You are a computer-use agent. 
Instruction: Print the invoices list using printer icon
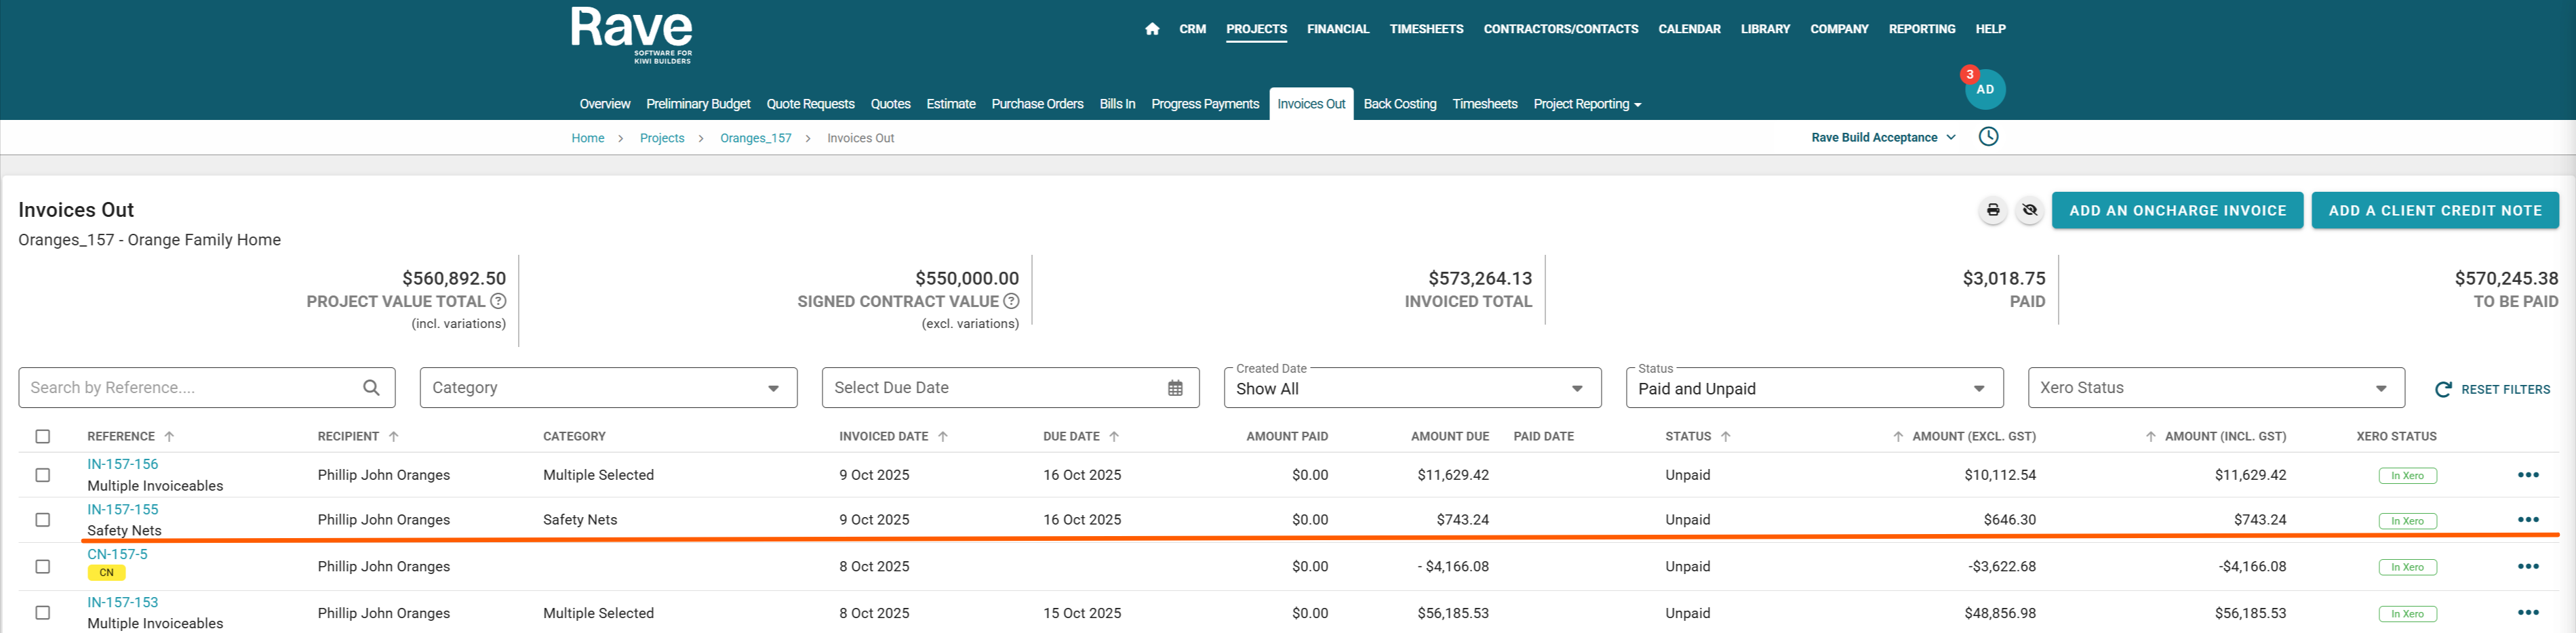pyautogui.click(x=1992, y=210)
